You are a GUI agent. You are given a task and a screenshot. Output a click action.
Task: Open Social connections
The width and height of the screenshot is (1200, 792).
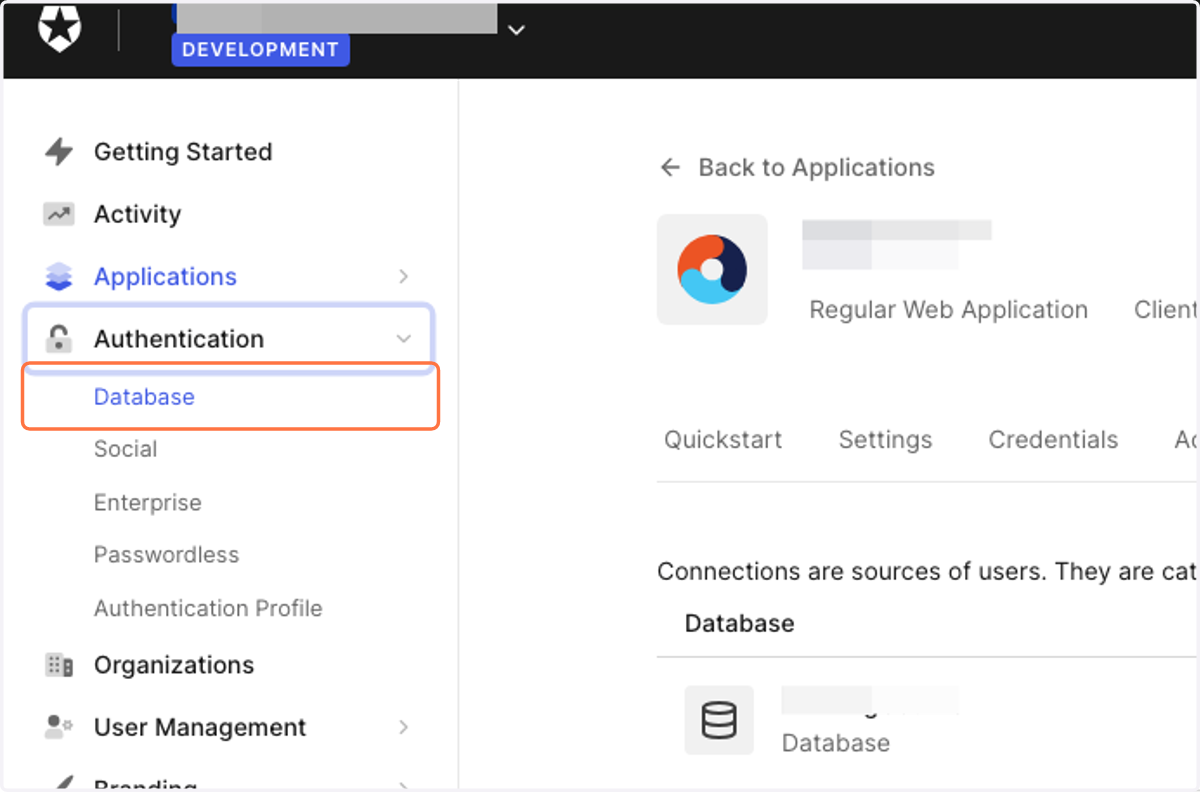(x=125, y=449)
